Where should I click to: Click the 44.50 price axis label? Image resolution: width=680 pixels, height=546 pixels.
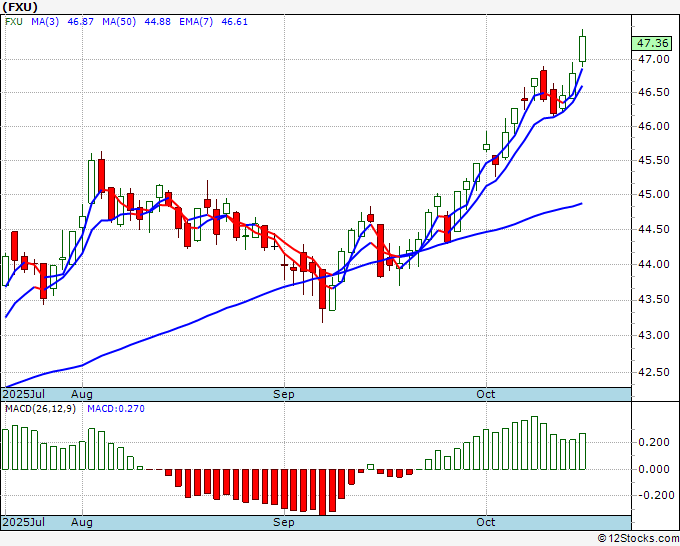(x=654, y=229)
